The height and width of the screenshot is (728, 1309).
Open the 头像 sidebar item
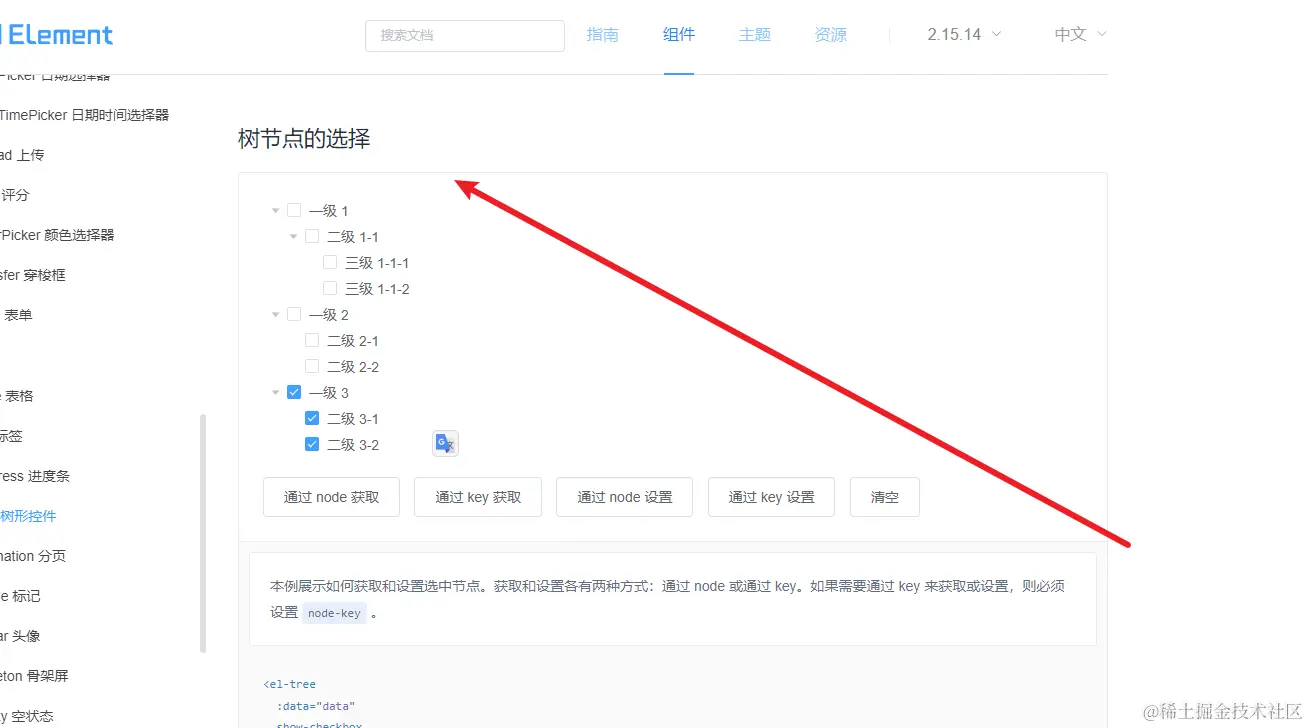[20, 636]
